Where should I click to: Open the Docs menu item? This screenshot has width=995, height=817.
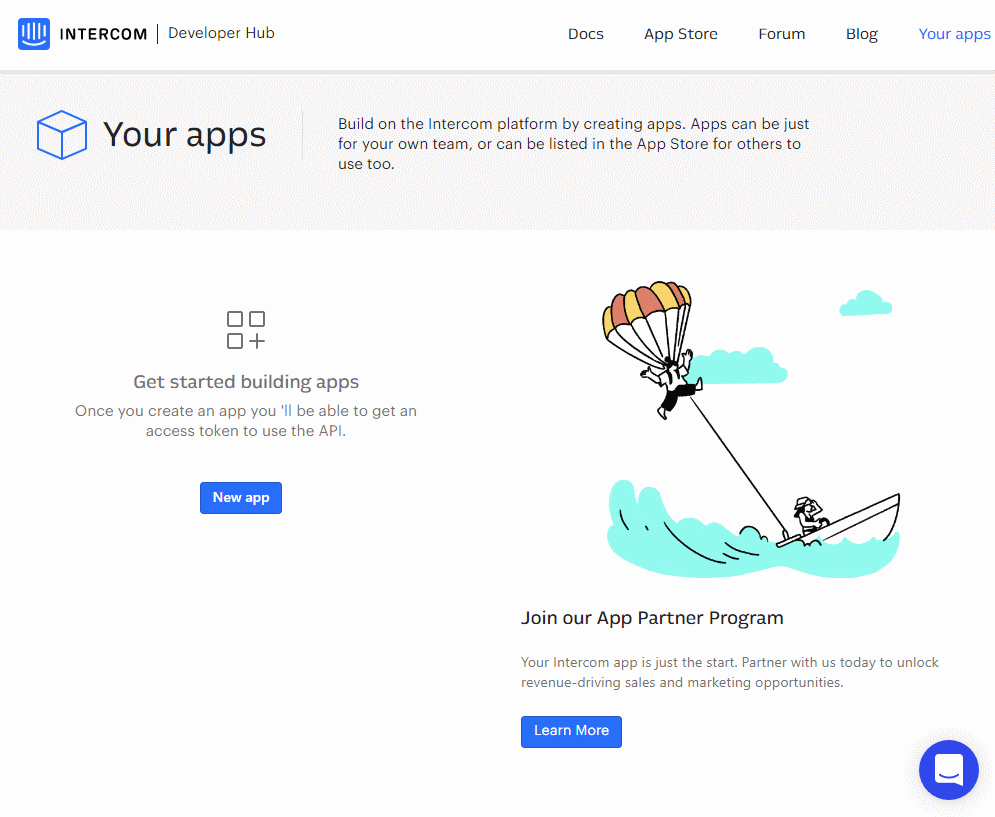click(585, 34)
